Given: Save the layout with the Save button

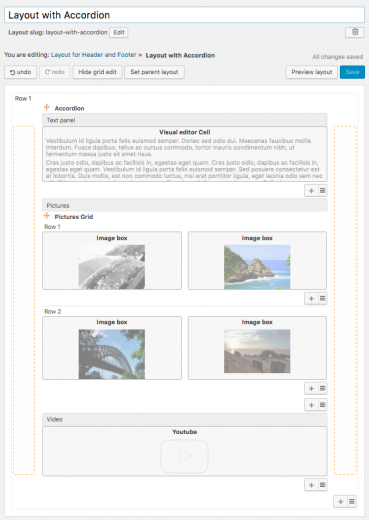Looking at the screenshot, I should click(352, 72).
